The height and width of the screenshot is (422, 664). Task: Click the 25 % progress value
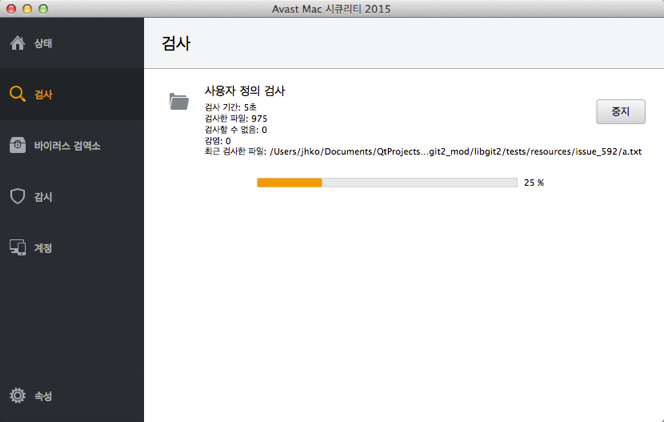(x=534, y=182)
